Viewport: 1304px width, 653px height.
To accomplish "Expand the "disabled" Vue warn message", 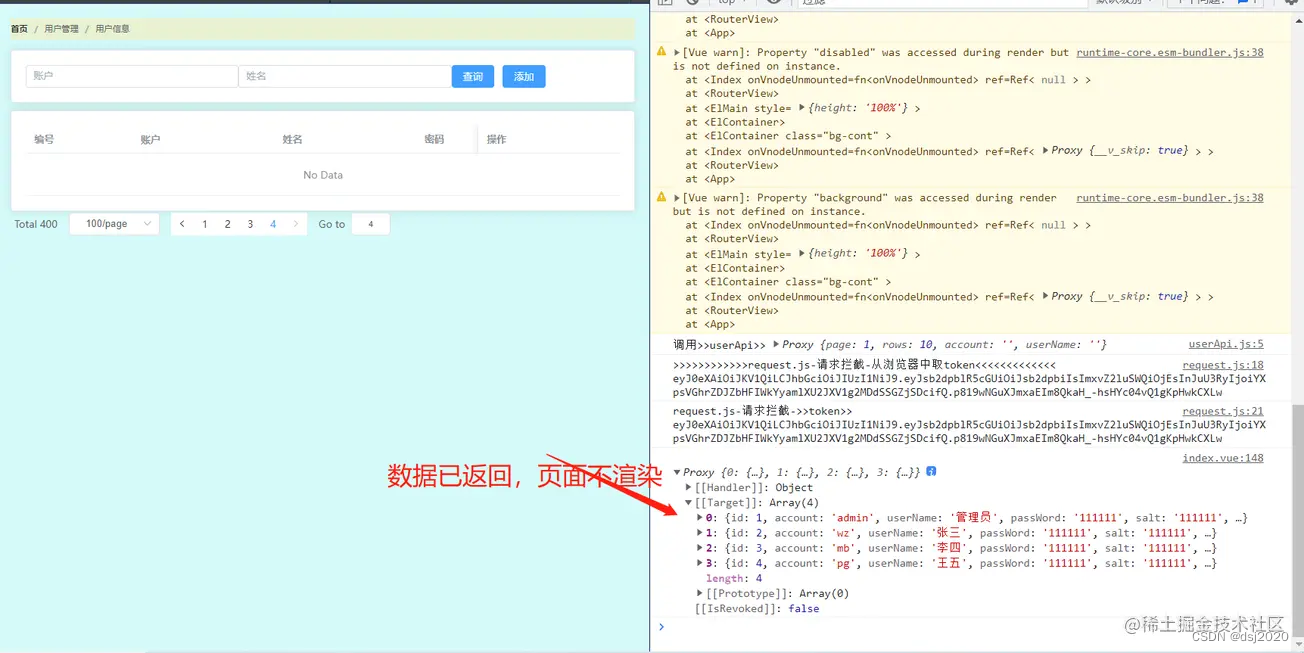I will (678, 53).
